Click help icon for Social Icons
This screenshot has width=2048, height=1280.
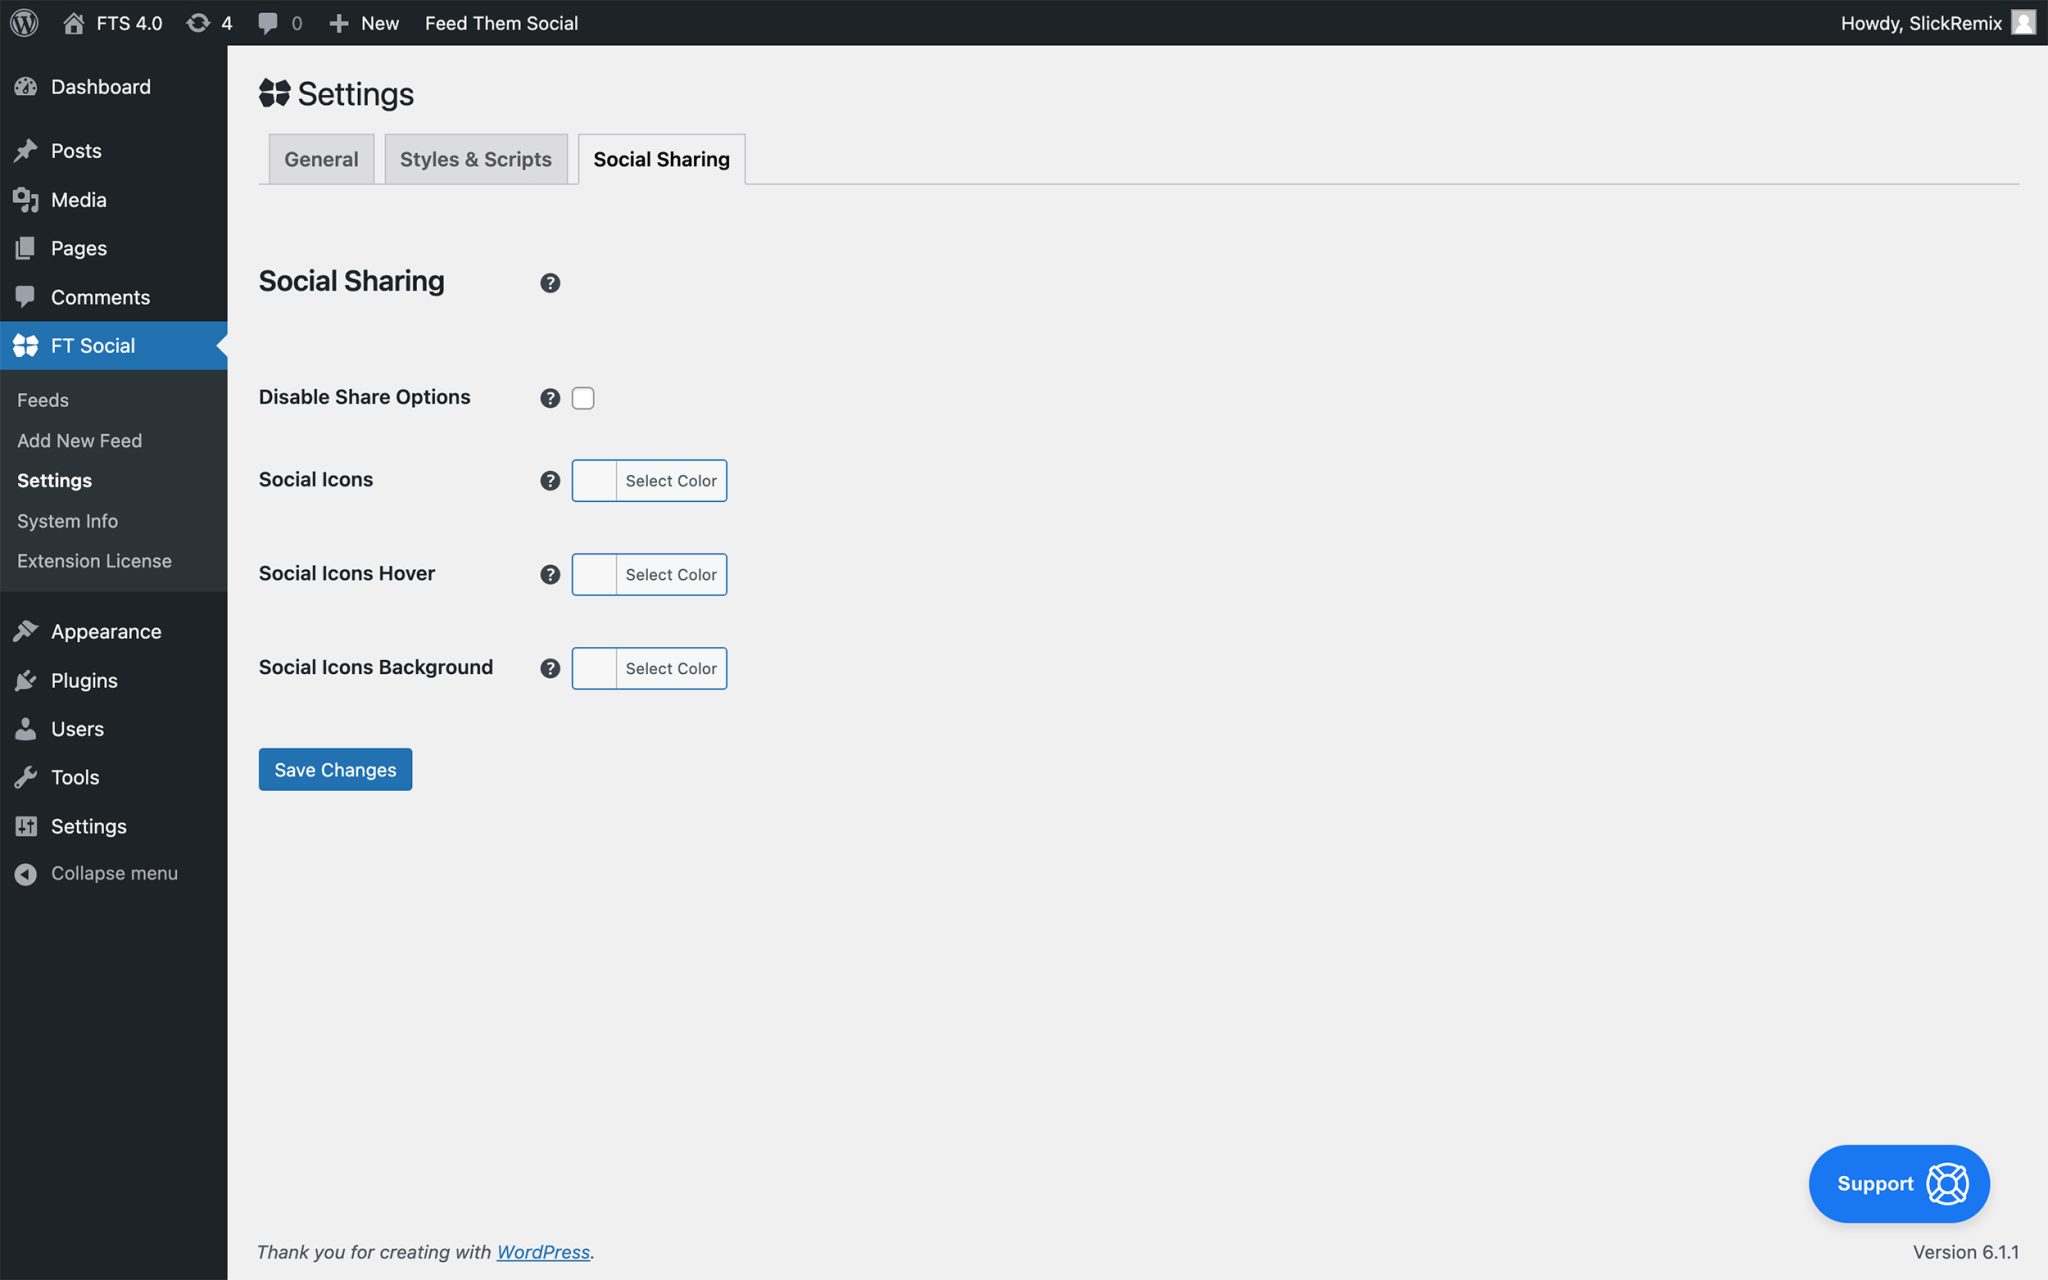pyautogui.click(x=550, y=481)
